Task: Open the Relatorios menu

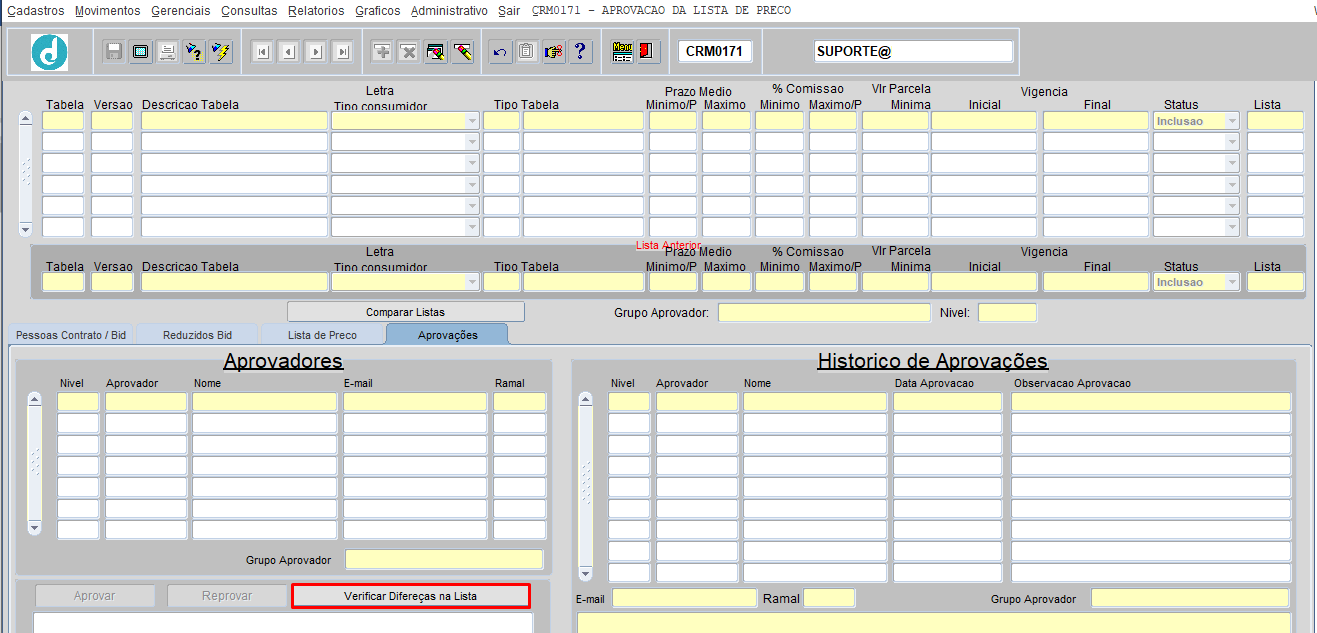Action: pyautogui.click(x=316, y=11)
